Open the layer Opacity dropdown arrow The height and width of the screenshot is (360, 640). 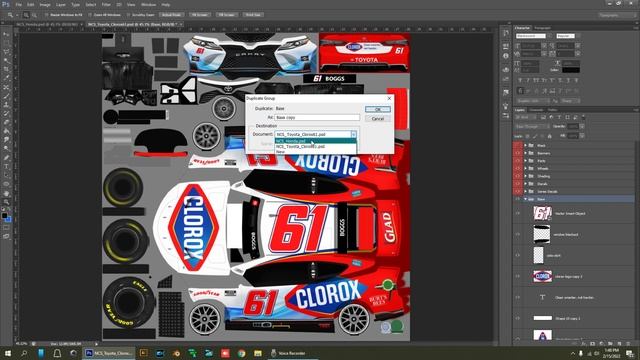[x=582, y=127]
